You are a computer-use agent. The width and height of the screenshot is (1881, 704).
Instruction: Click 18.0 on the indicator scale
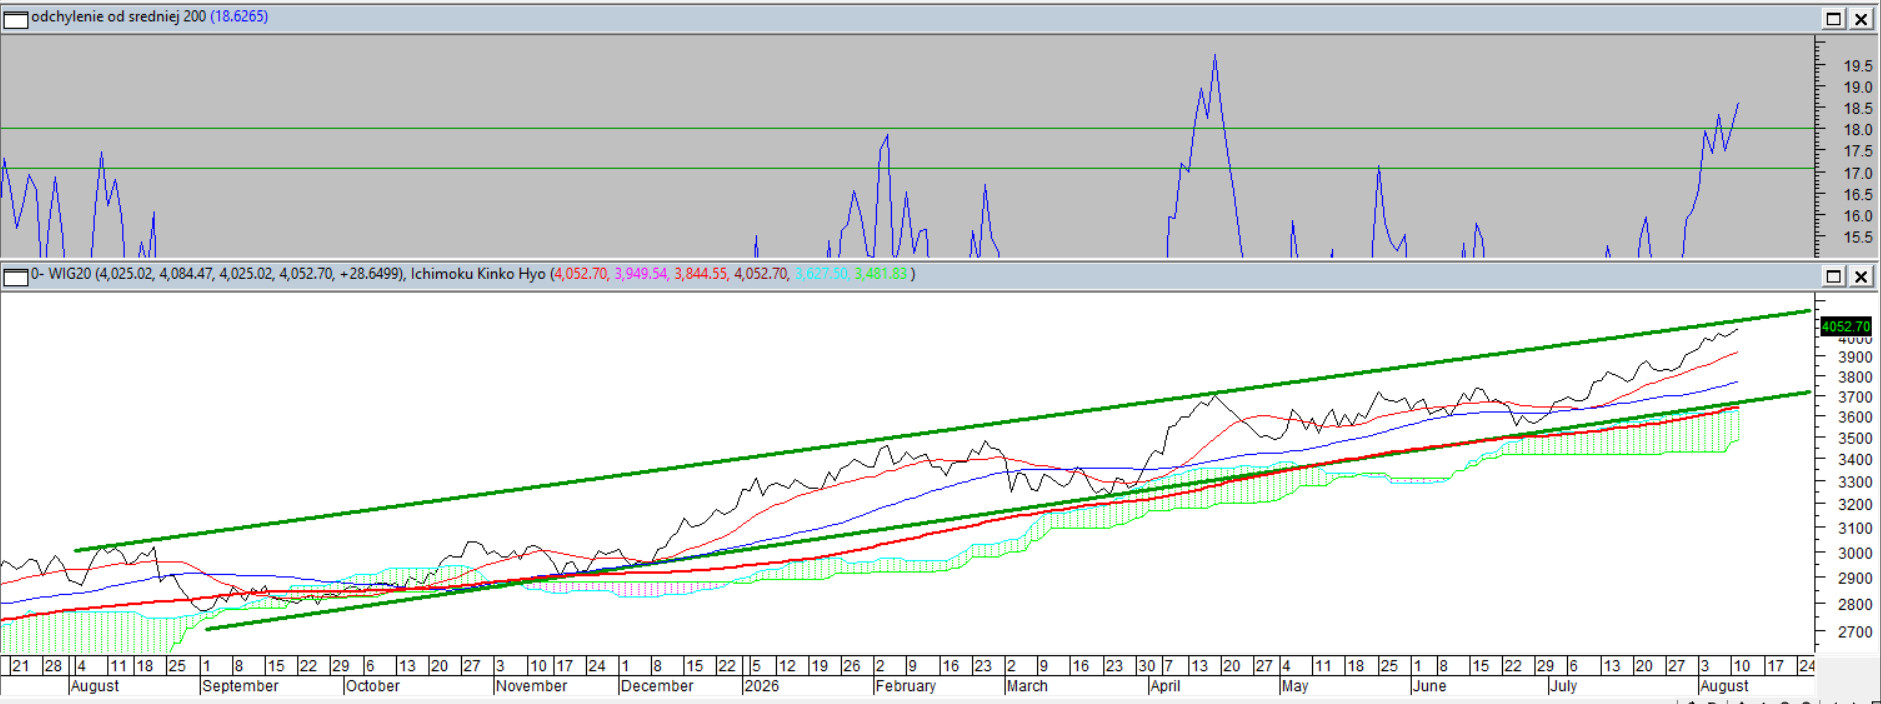pyautogui.click(x=1858, y=130)
